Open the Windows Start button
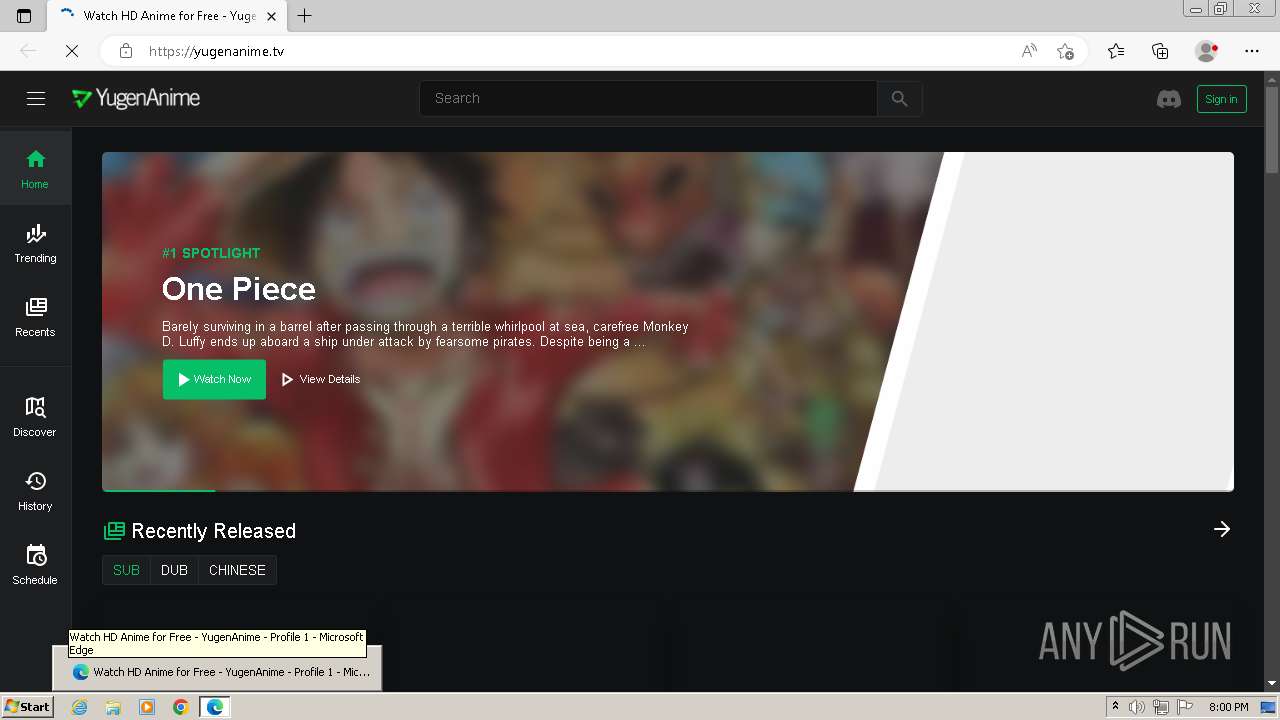This screenshot has height=720, width=1280. click(x=28, y=707)
